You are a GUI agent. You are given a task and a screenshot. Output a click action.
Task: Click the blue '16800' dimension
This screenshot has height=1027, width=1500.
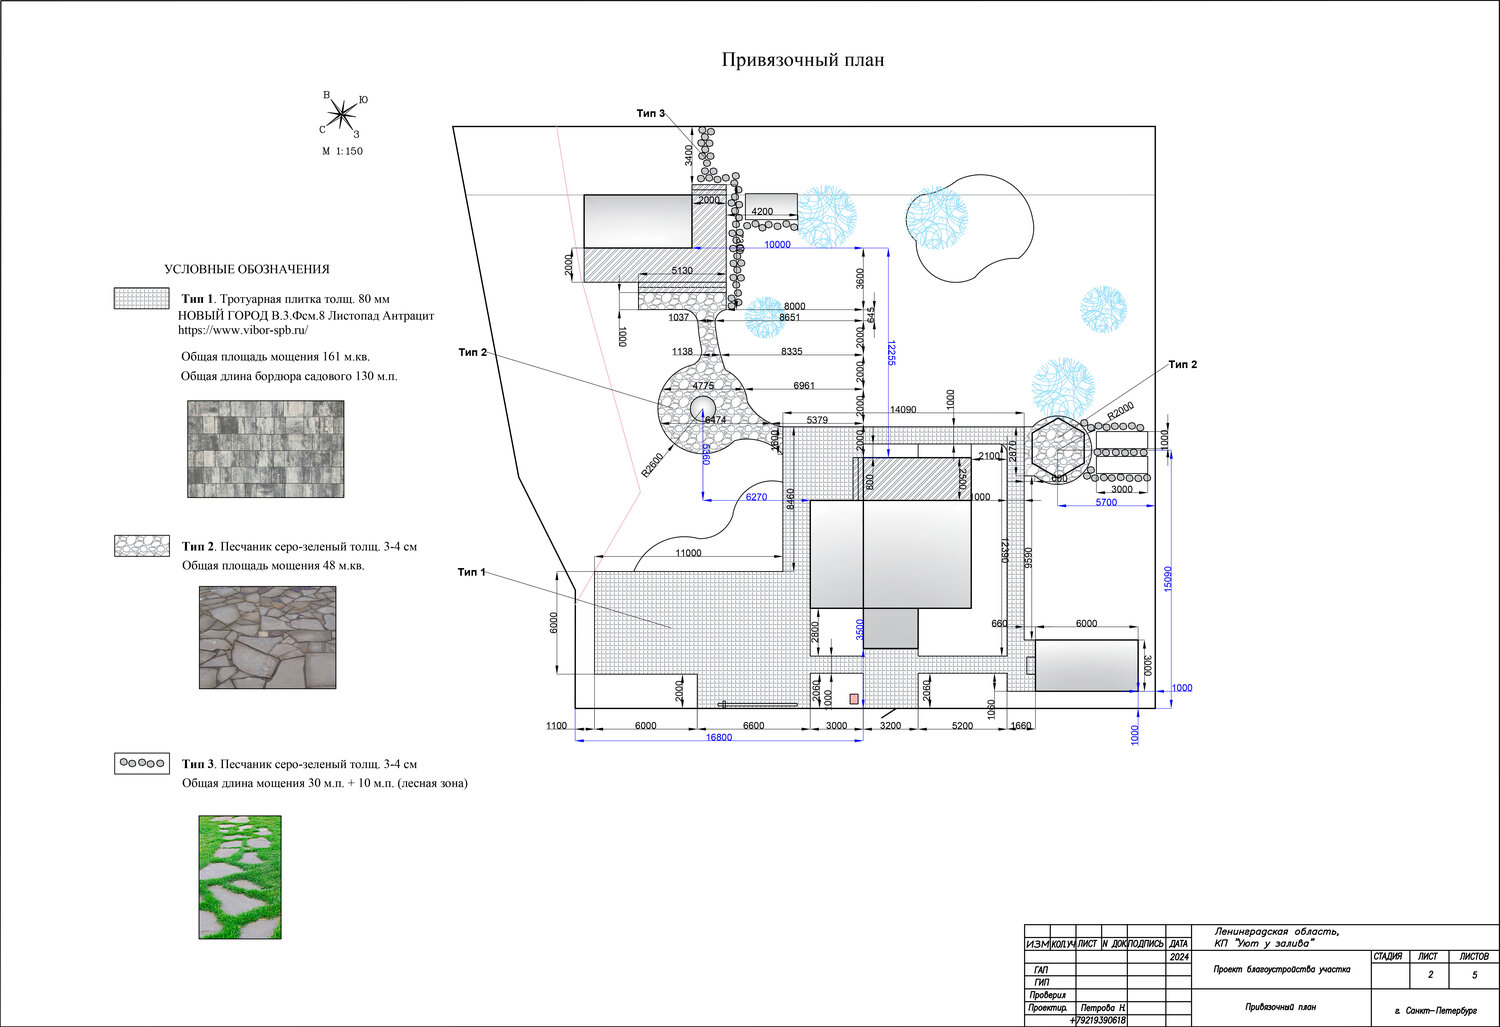[719, 738]
